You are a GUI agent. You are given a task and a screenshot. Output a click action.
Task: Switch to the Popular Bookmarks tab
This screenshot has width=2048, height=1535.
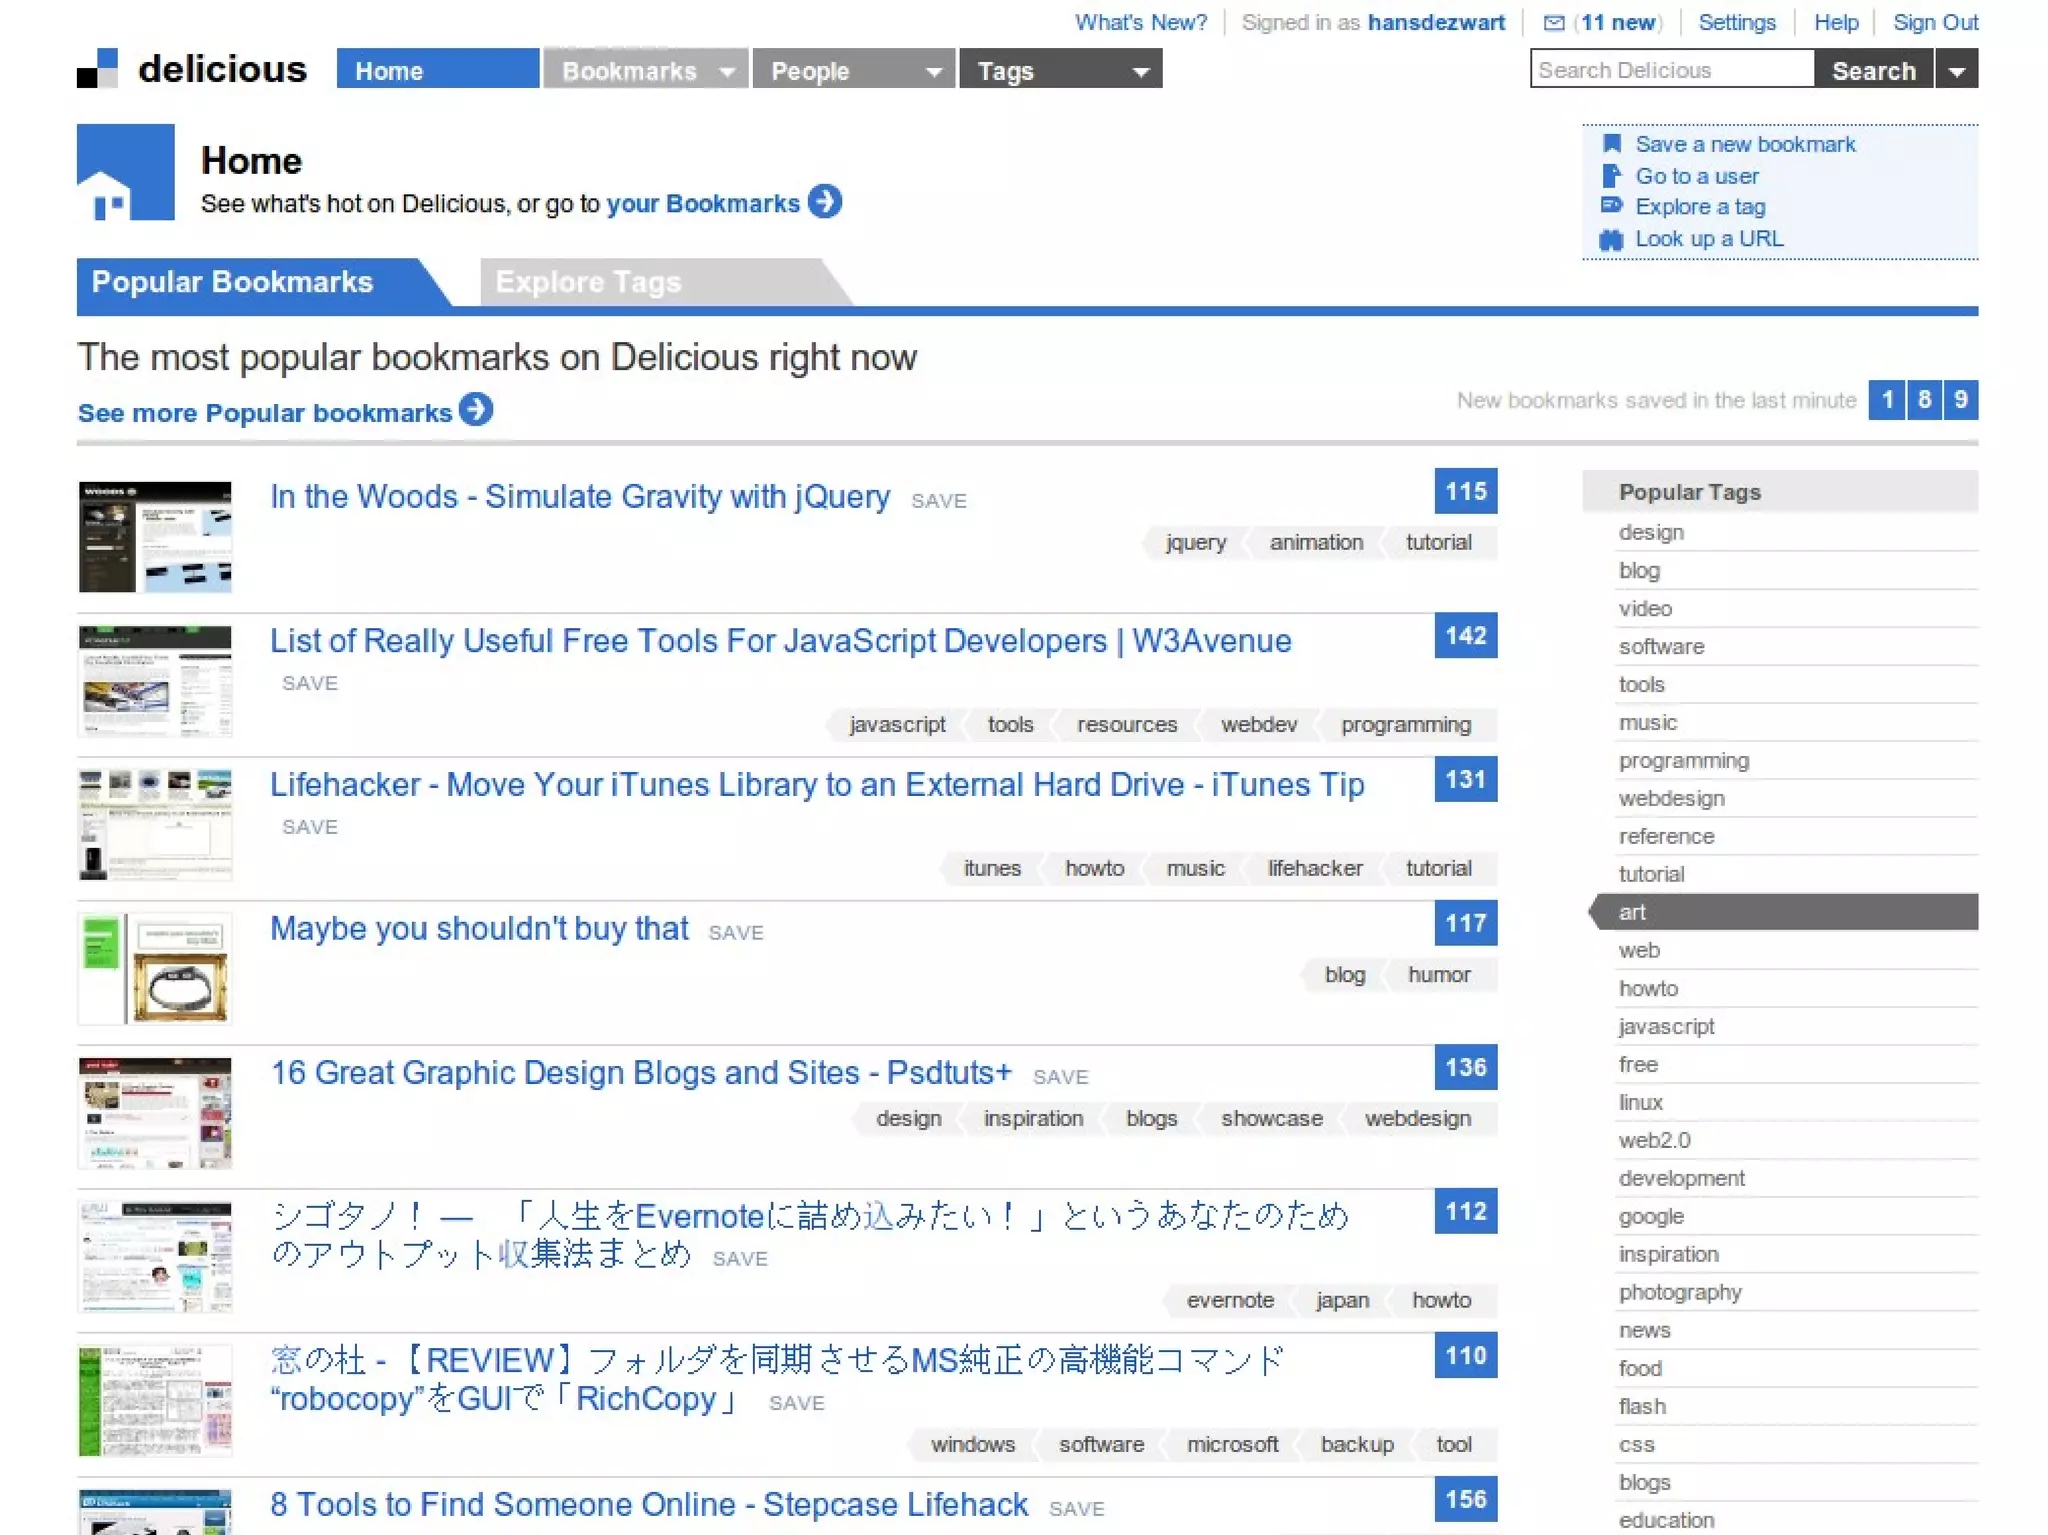262,282
